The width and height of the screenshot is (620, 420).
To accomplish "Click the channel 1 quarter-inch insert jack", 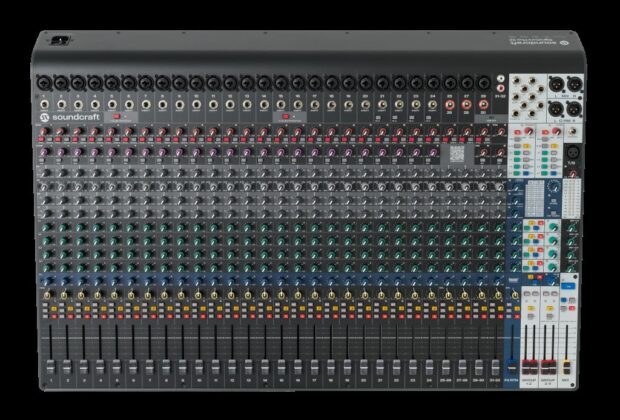I will click(x=44, y=105).
